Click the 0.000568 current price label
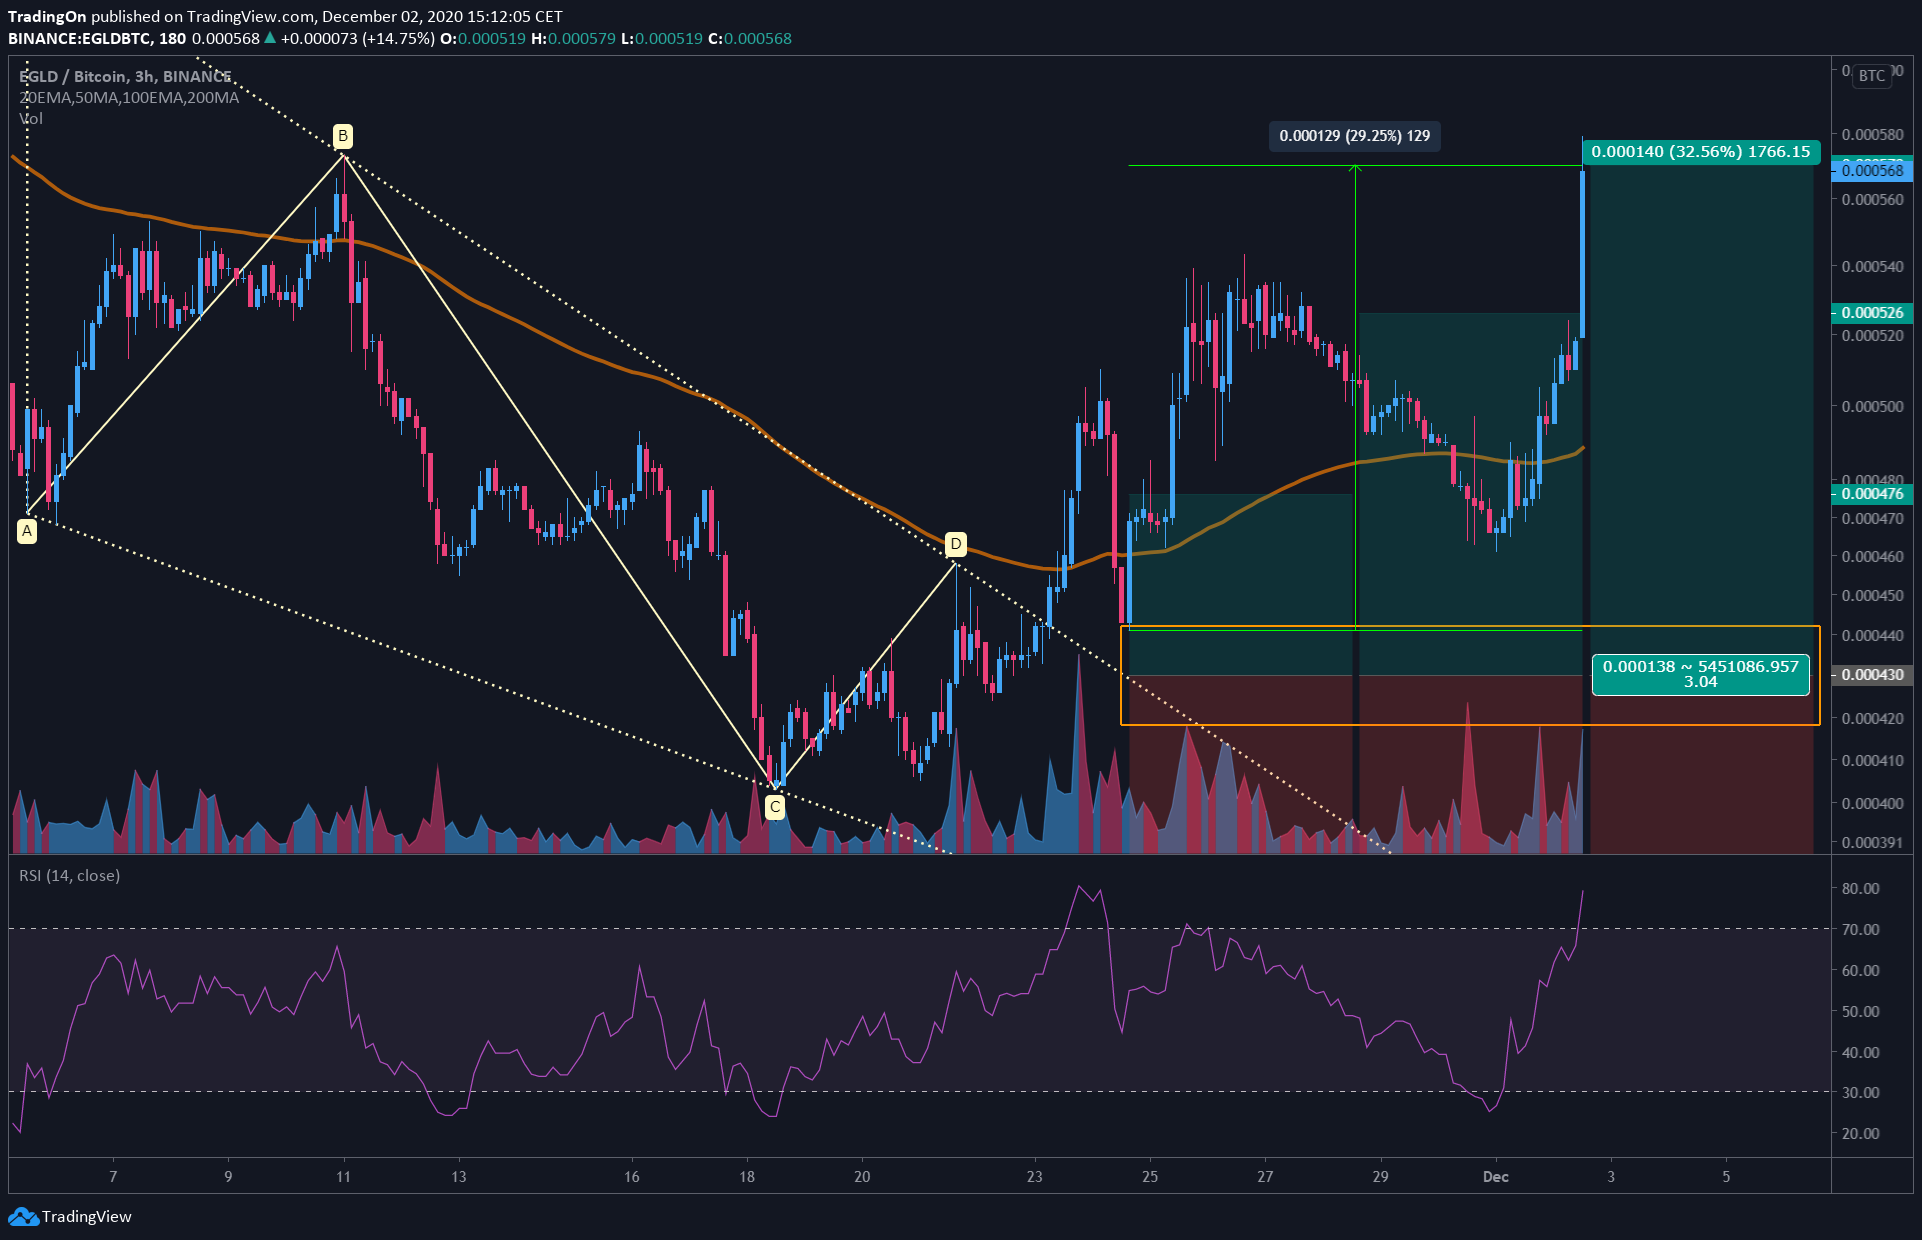The height and width of the screenshot is (1240, 1922). pyautogui.click(x=1872, y=171)
